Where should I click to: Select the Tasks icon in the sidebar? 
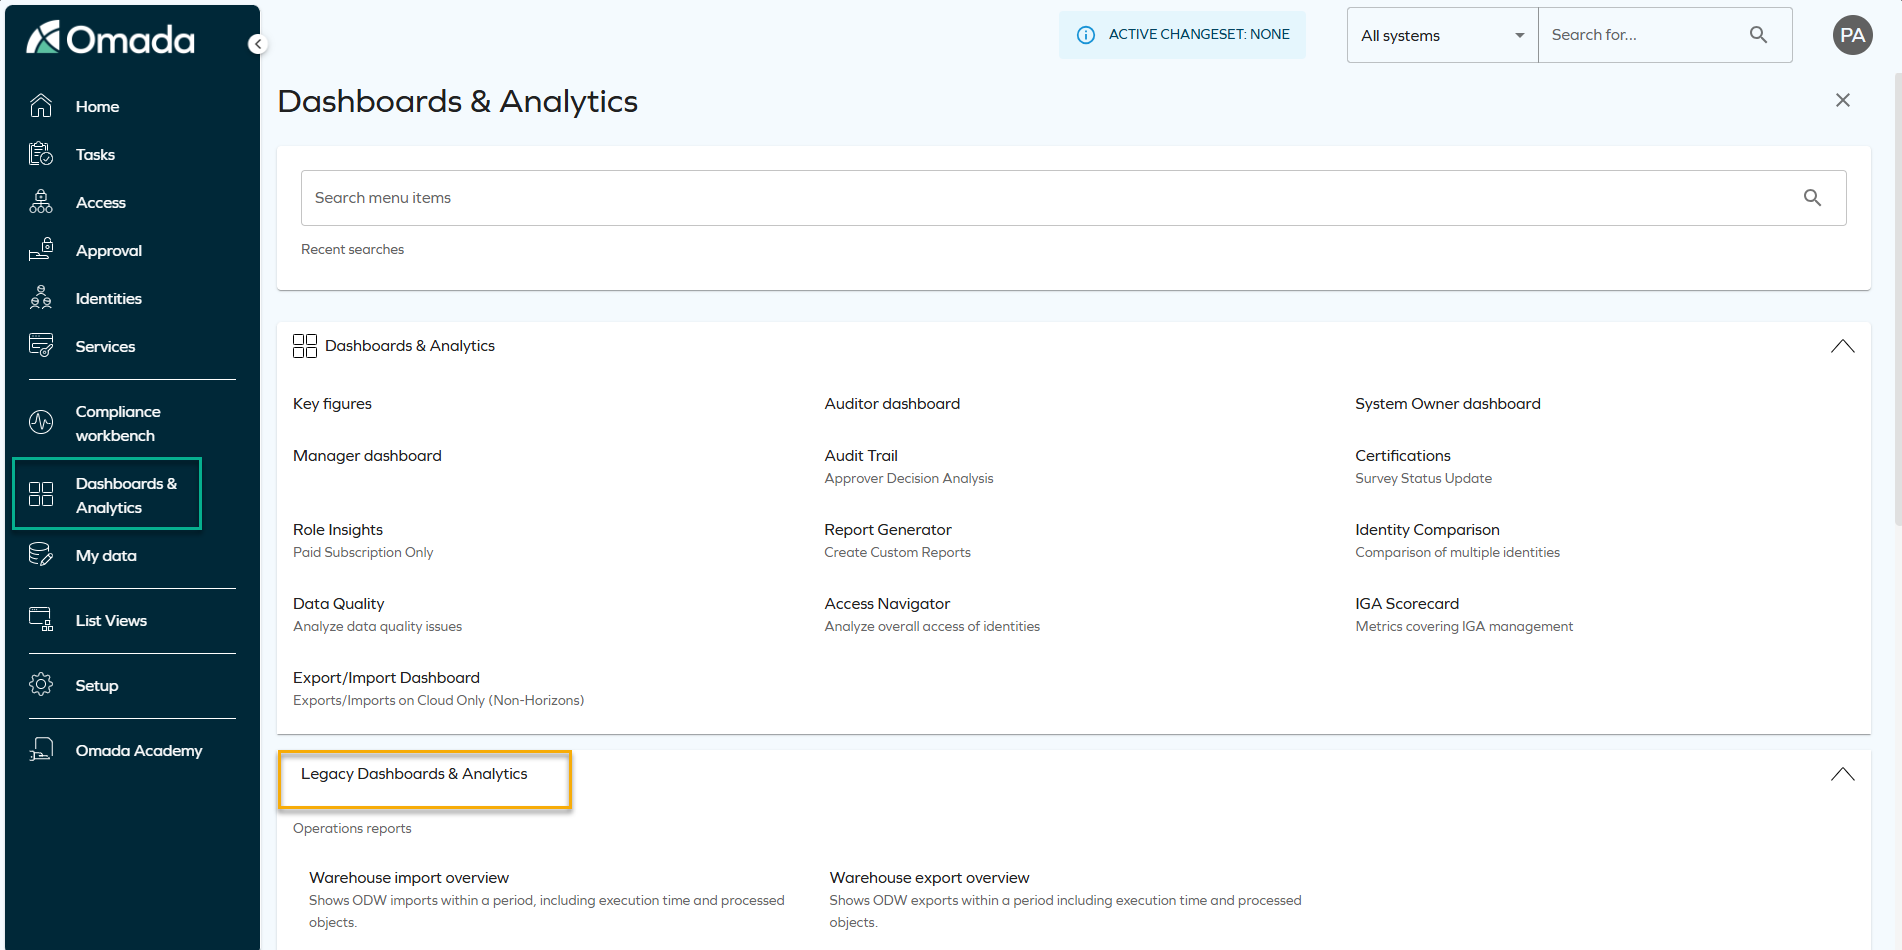coord(41,153)
